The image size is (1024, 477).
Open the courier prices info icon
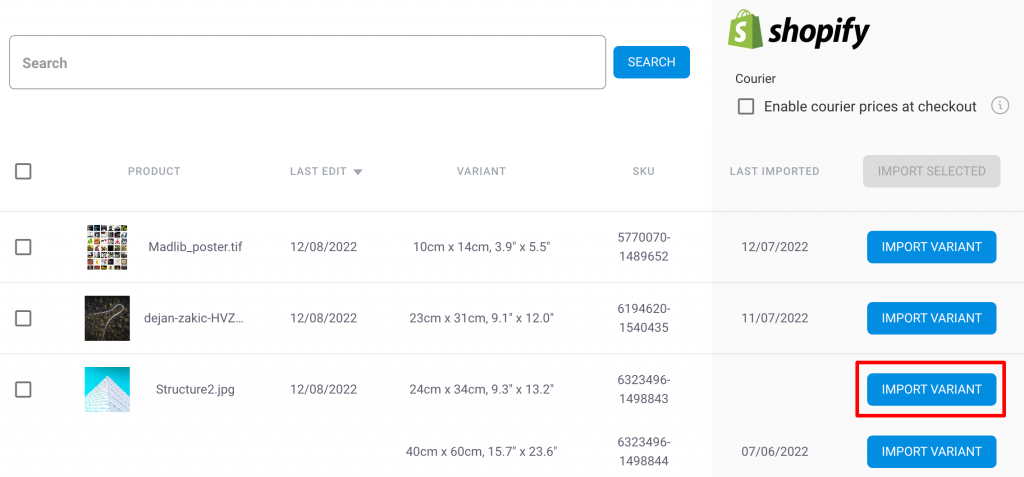998,106
